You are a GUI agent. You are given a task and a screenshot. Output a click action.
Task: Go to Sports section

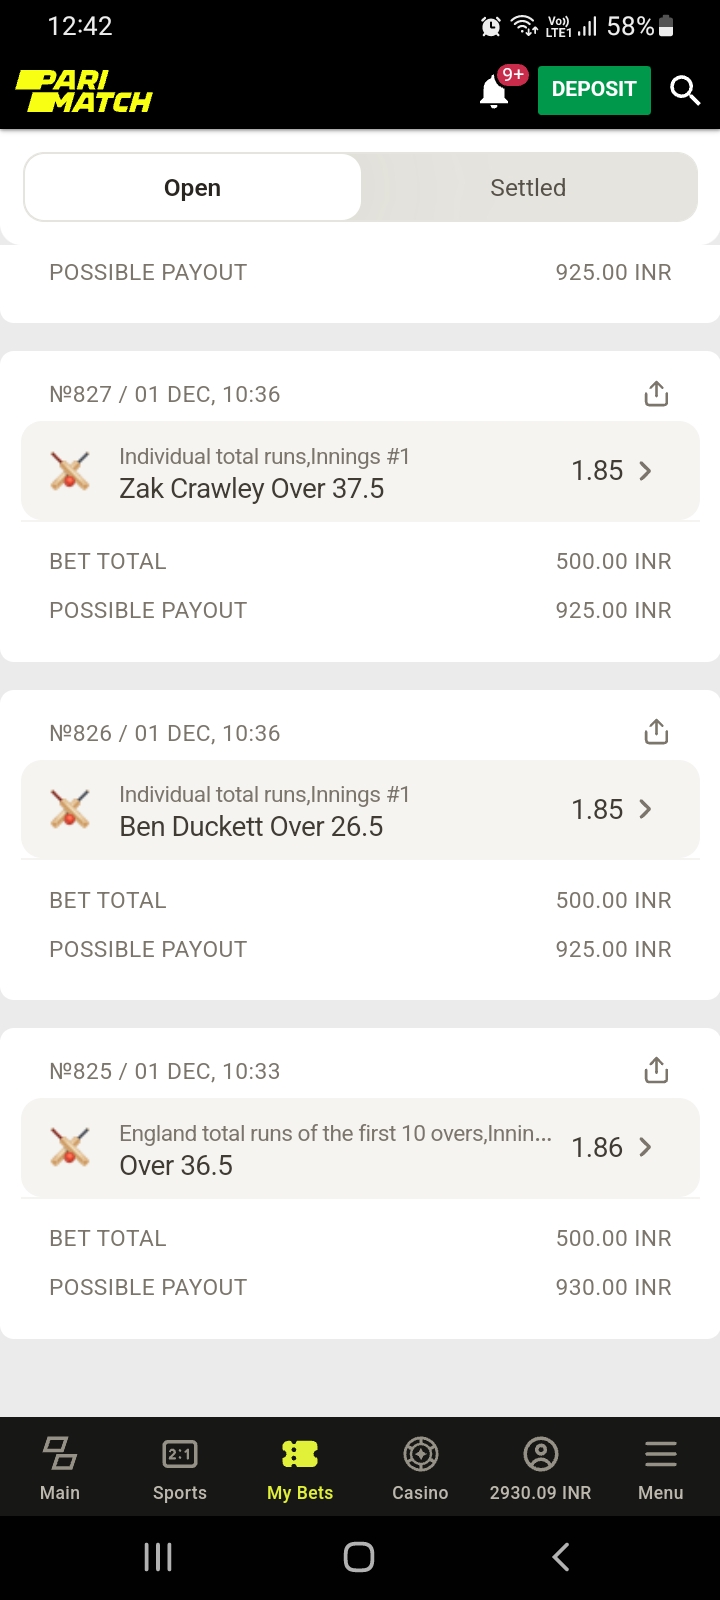tap(180, 1468)
